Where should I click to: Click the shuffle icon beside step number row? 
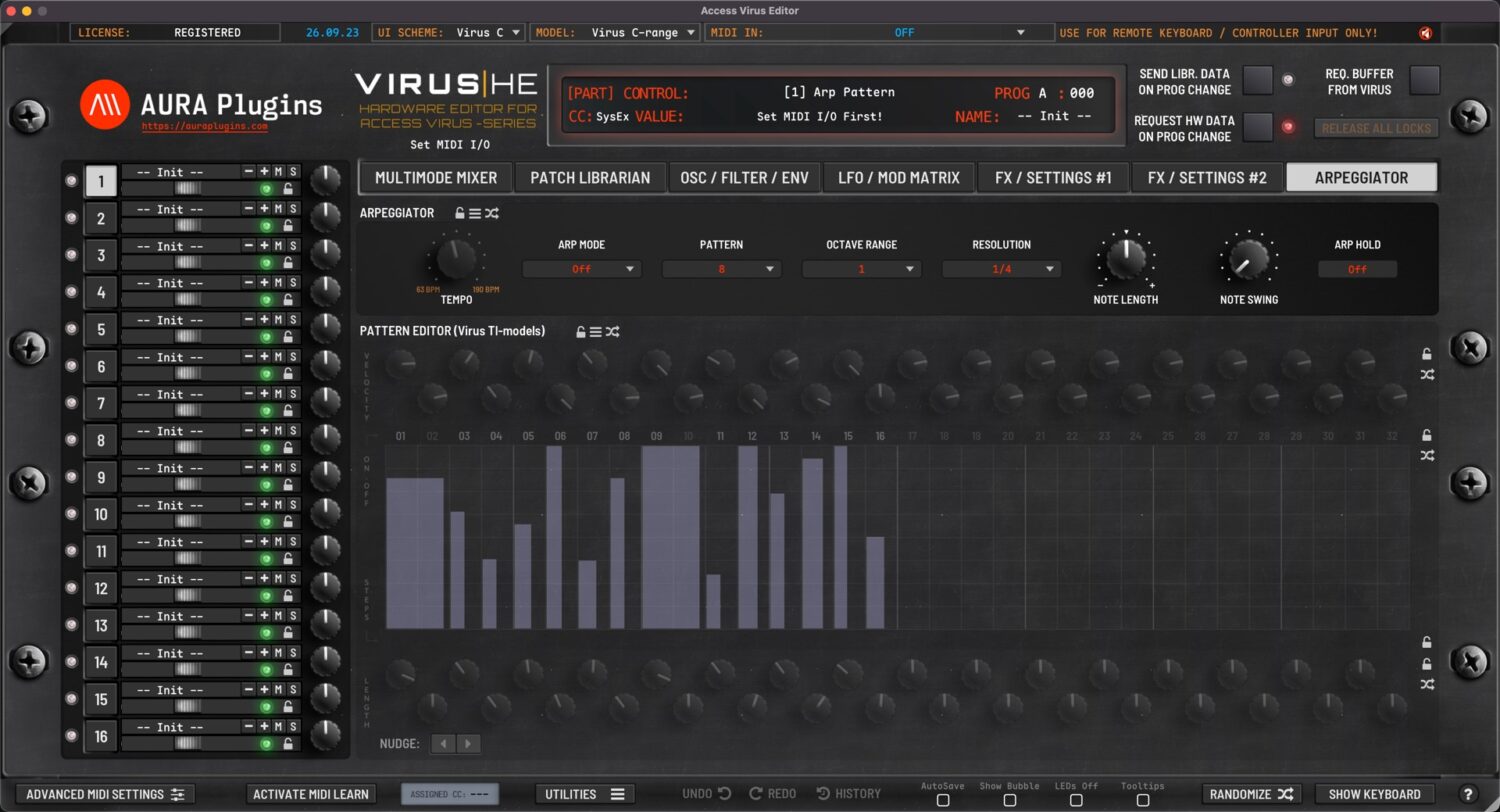(x=1427, y=456)
